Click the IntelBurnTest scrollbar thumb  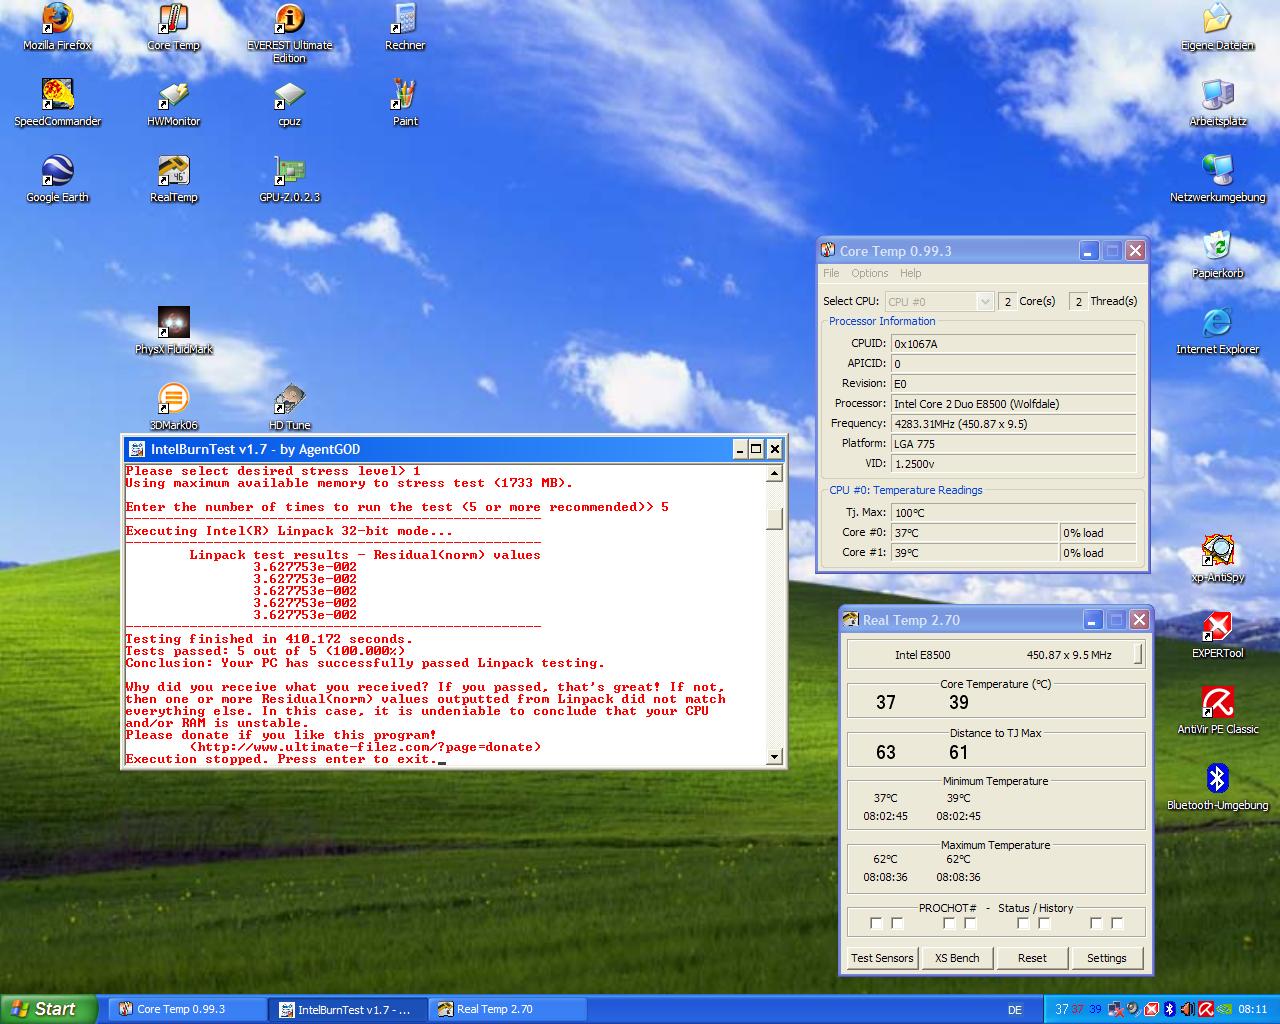pos(774,518)
